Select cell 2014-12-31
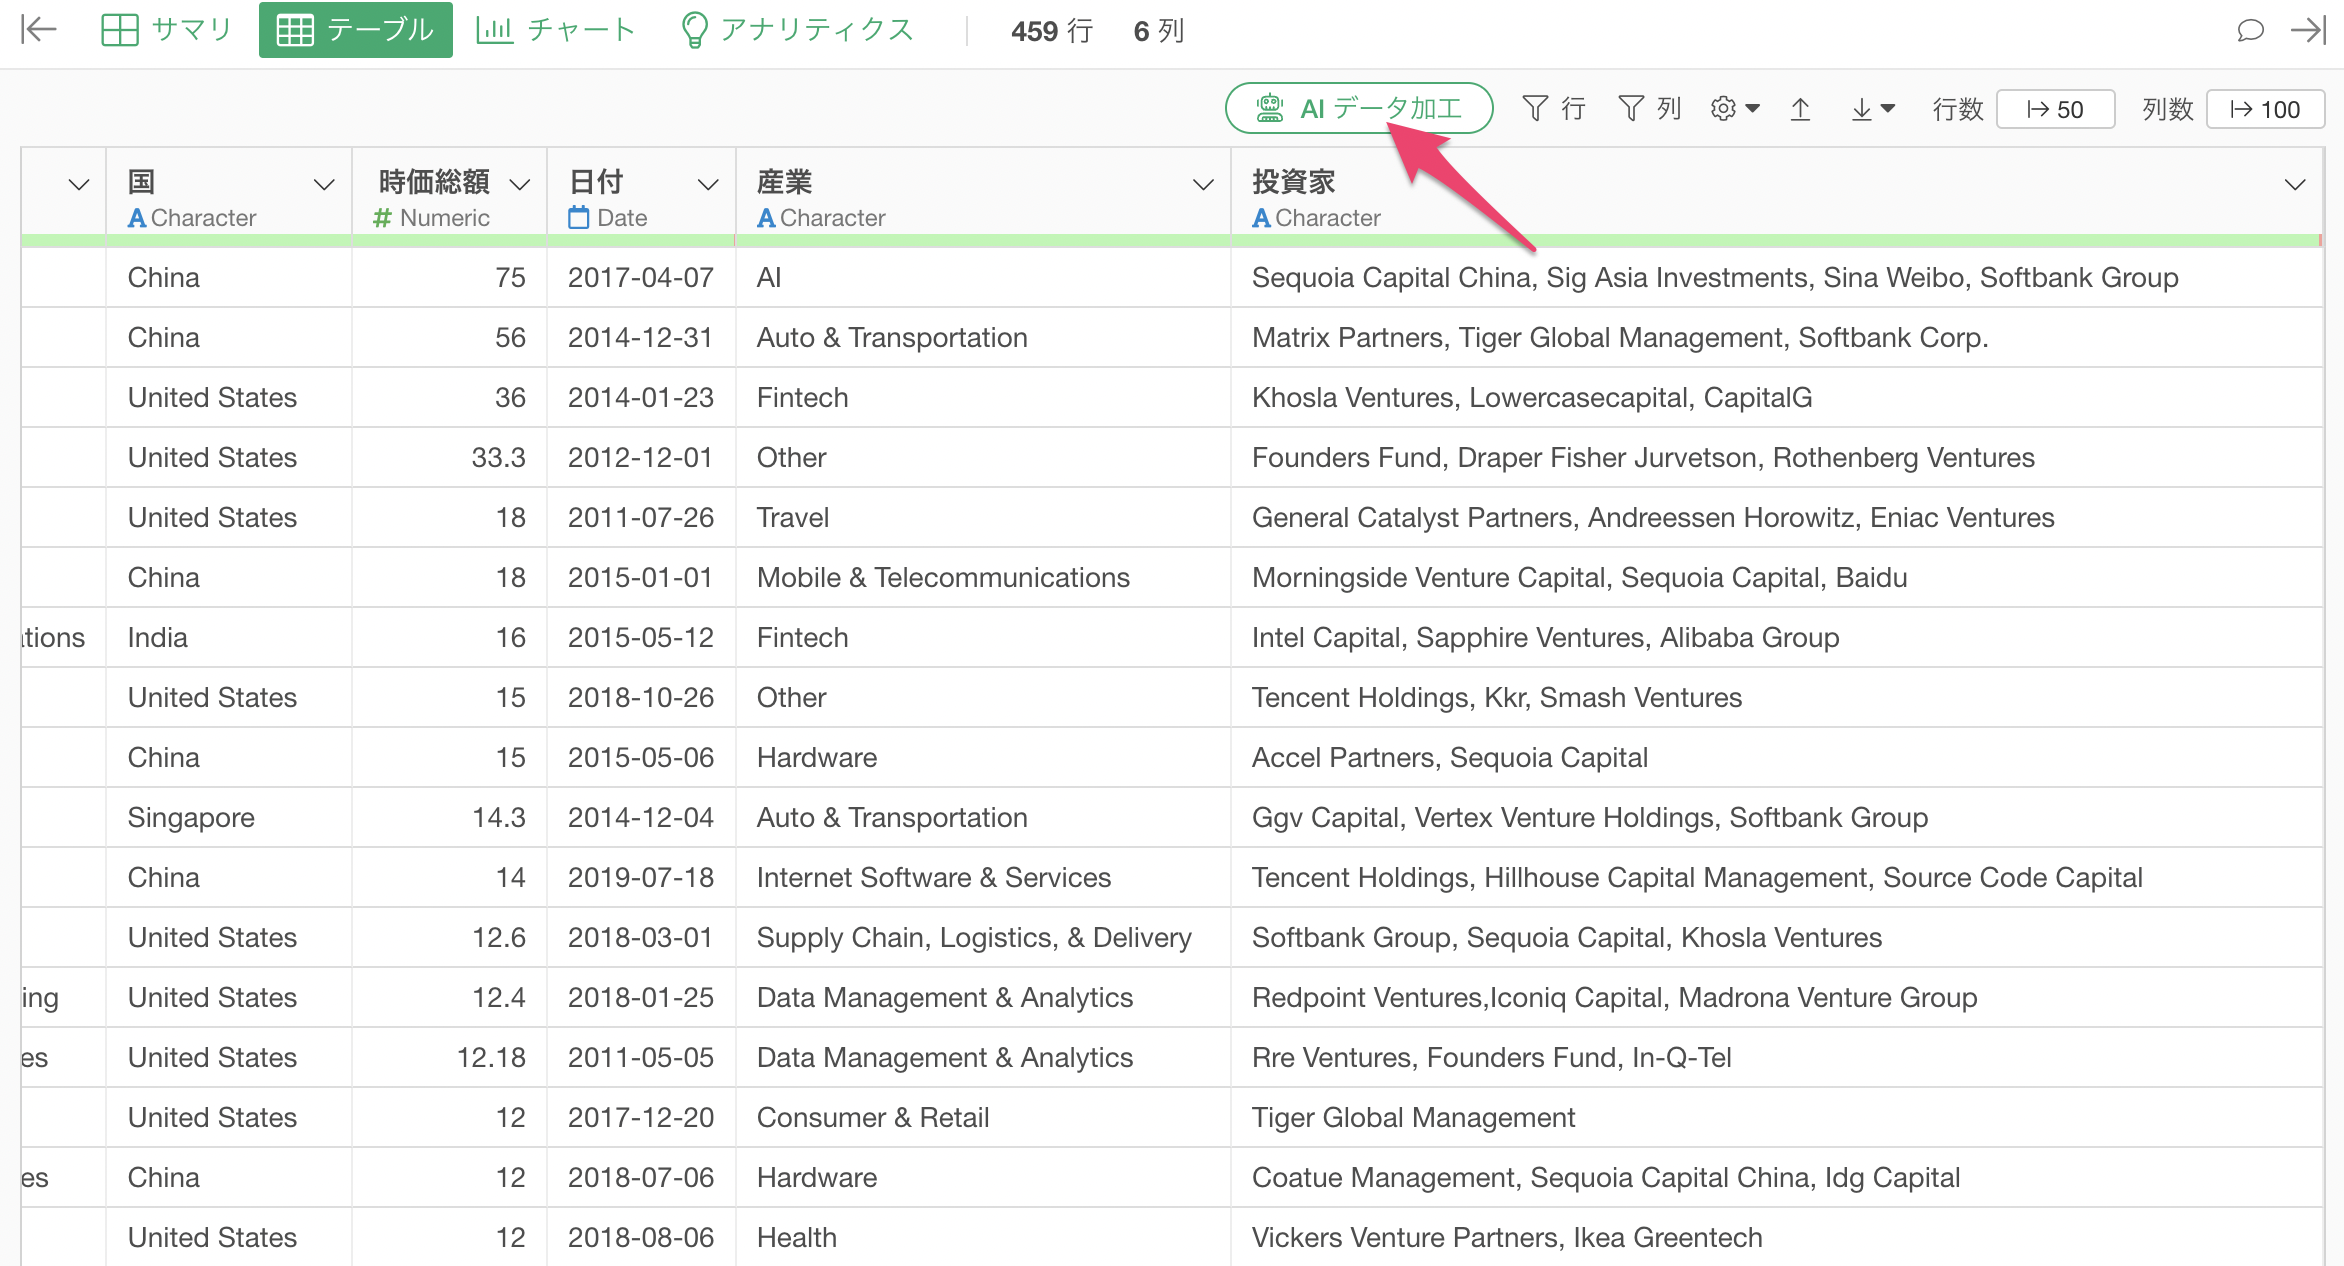The image size is (2344, 1266). tap(641, 337)
